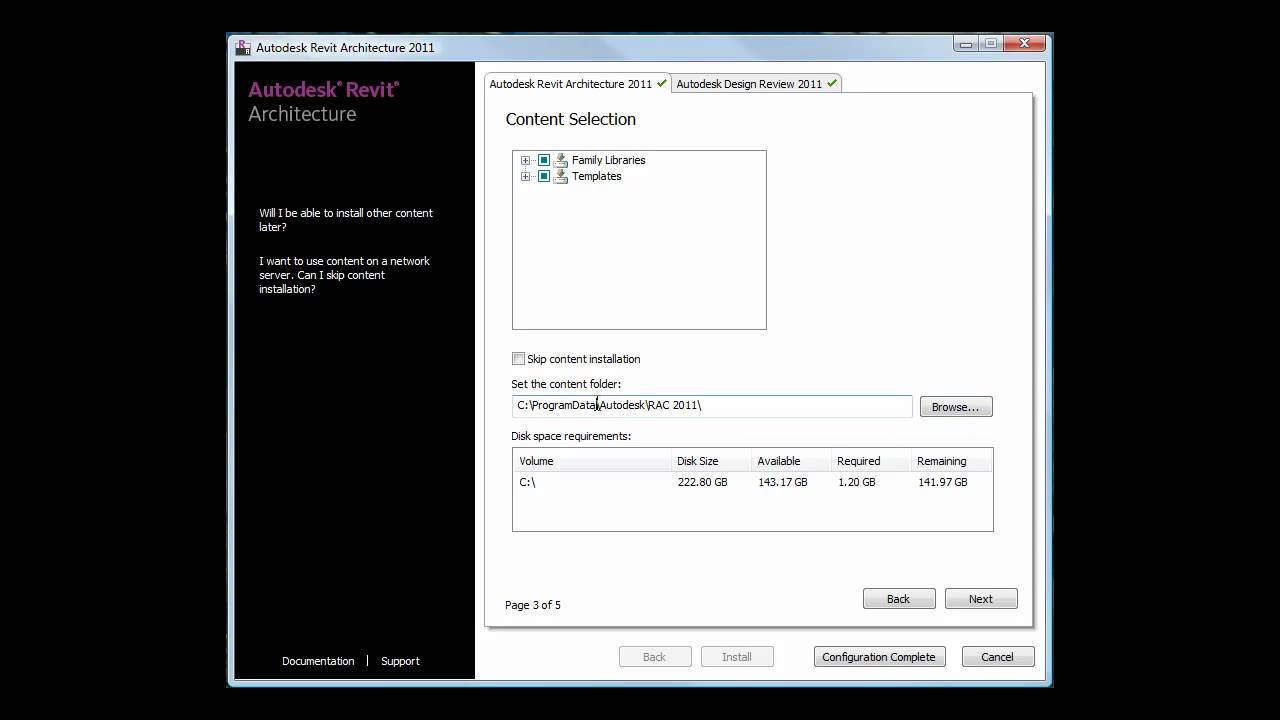Image resolution: width=1280 pixels, height=720 pixels.
Task: Click the green checkmark on the Design Review tab
Action: coord(832,83)
